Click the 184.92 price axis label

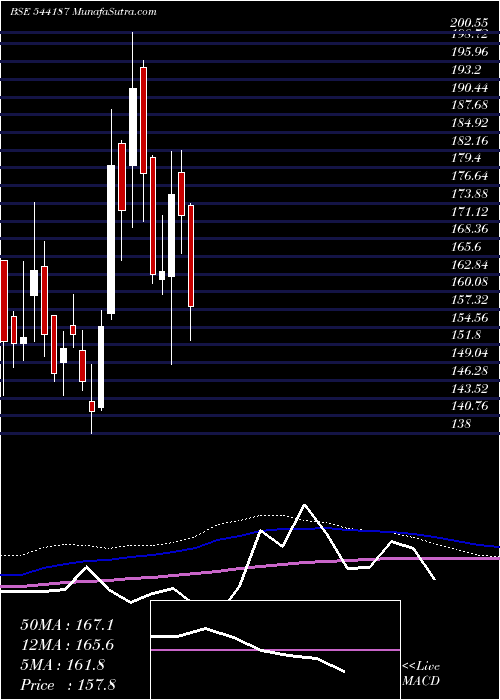[469, 123]
